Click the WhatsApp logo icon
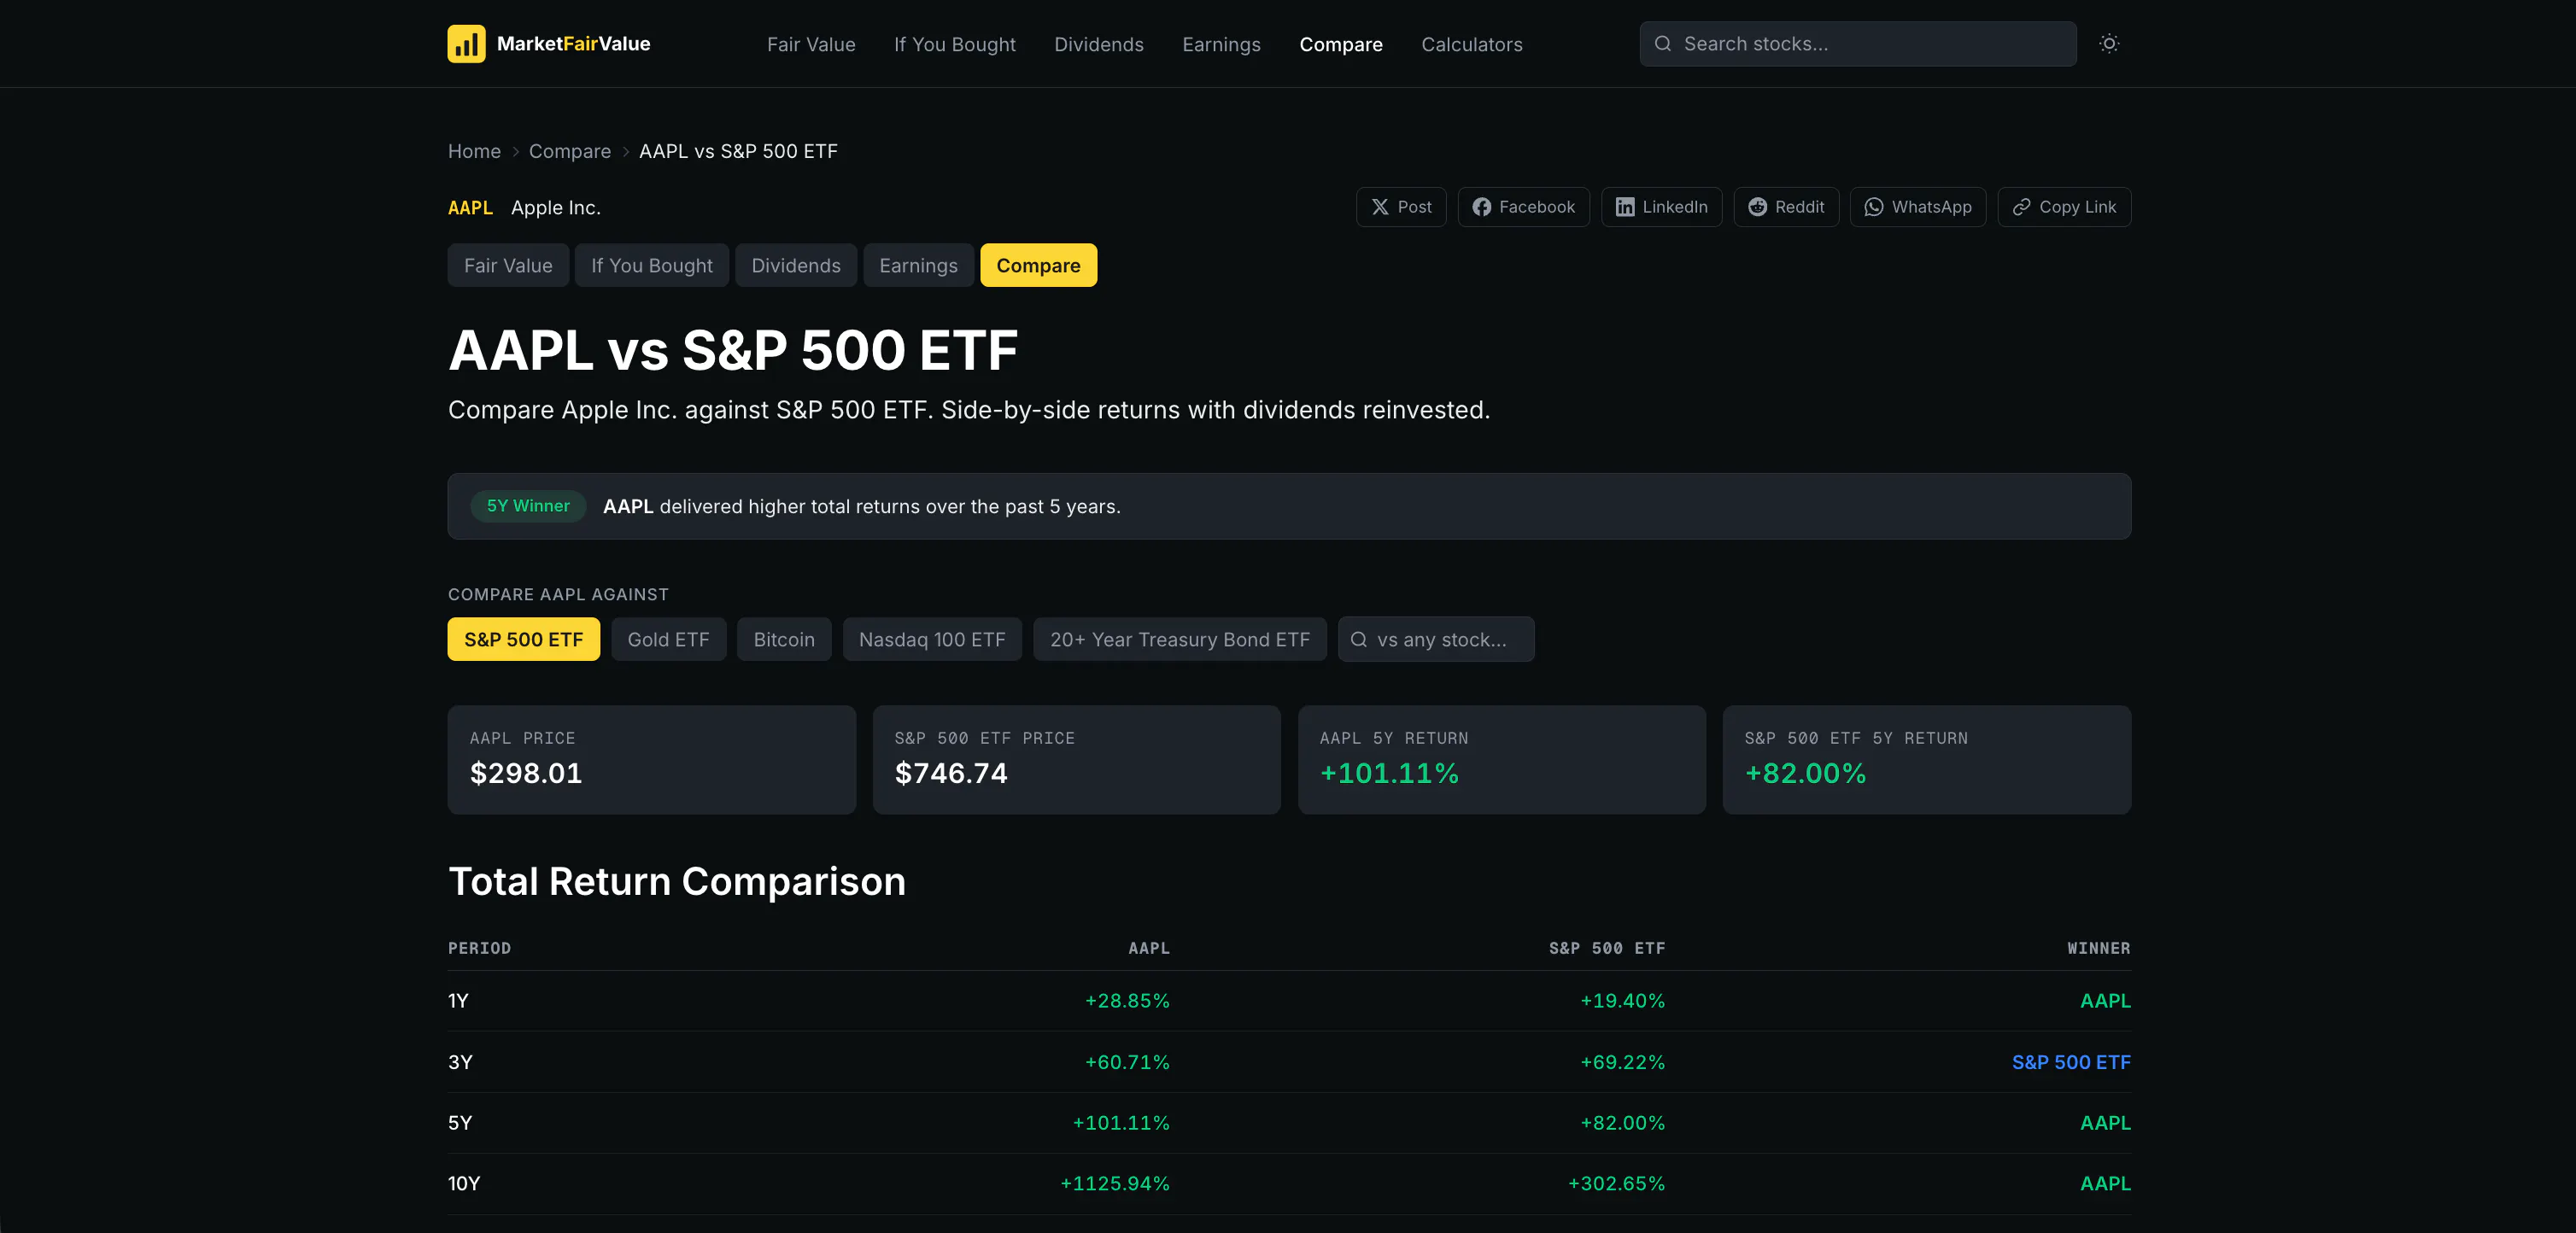 pyautogui.click(x=1874, y=207)
